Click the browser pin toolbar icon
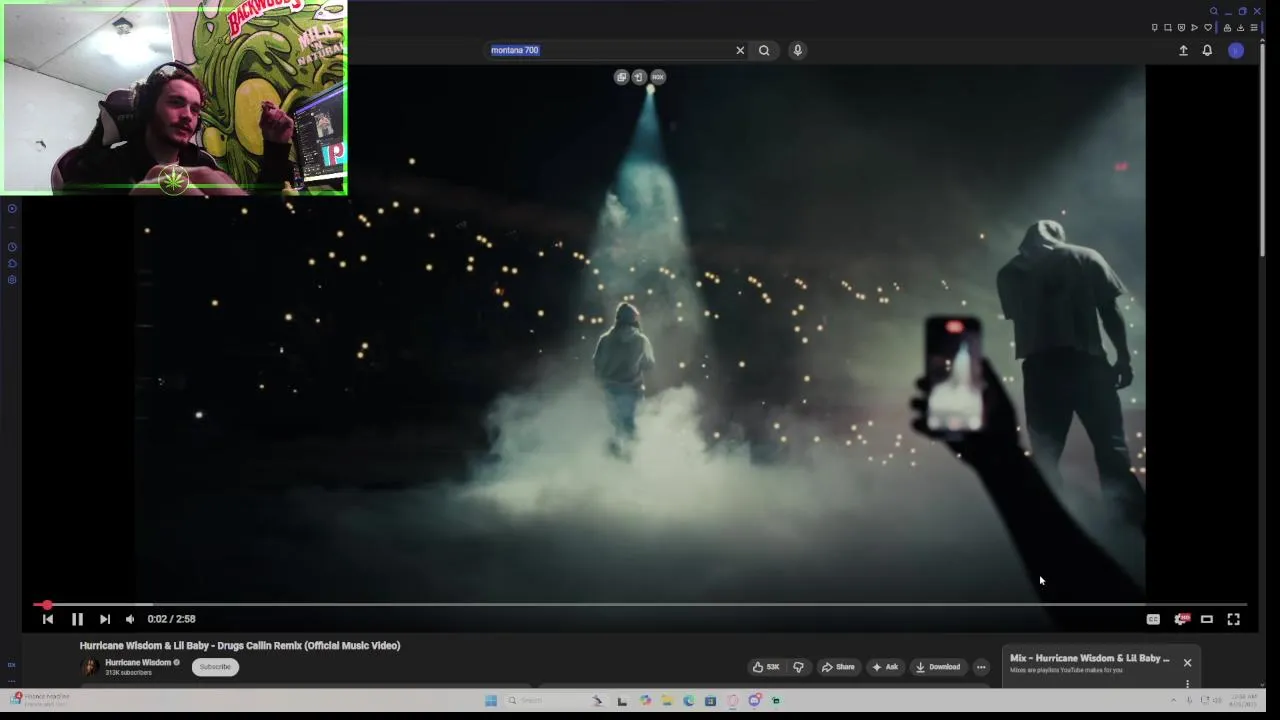The height and width of the screenshot is (720, 1280). [1154, 28]
